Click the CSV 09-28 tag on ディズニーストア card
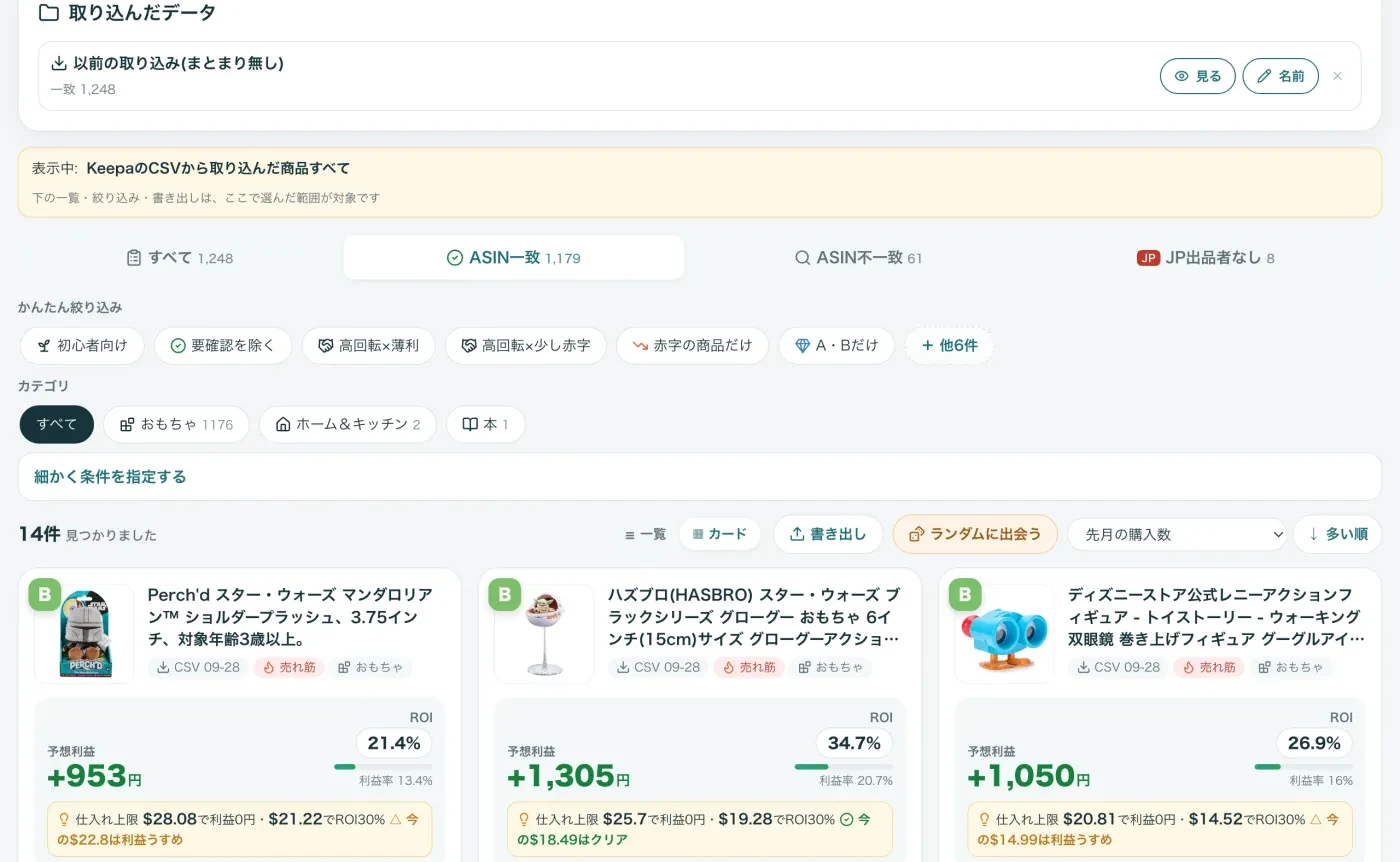Image resolution: width=1400 pixels, height=862 pixels. [1118, 667]
